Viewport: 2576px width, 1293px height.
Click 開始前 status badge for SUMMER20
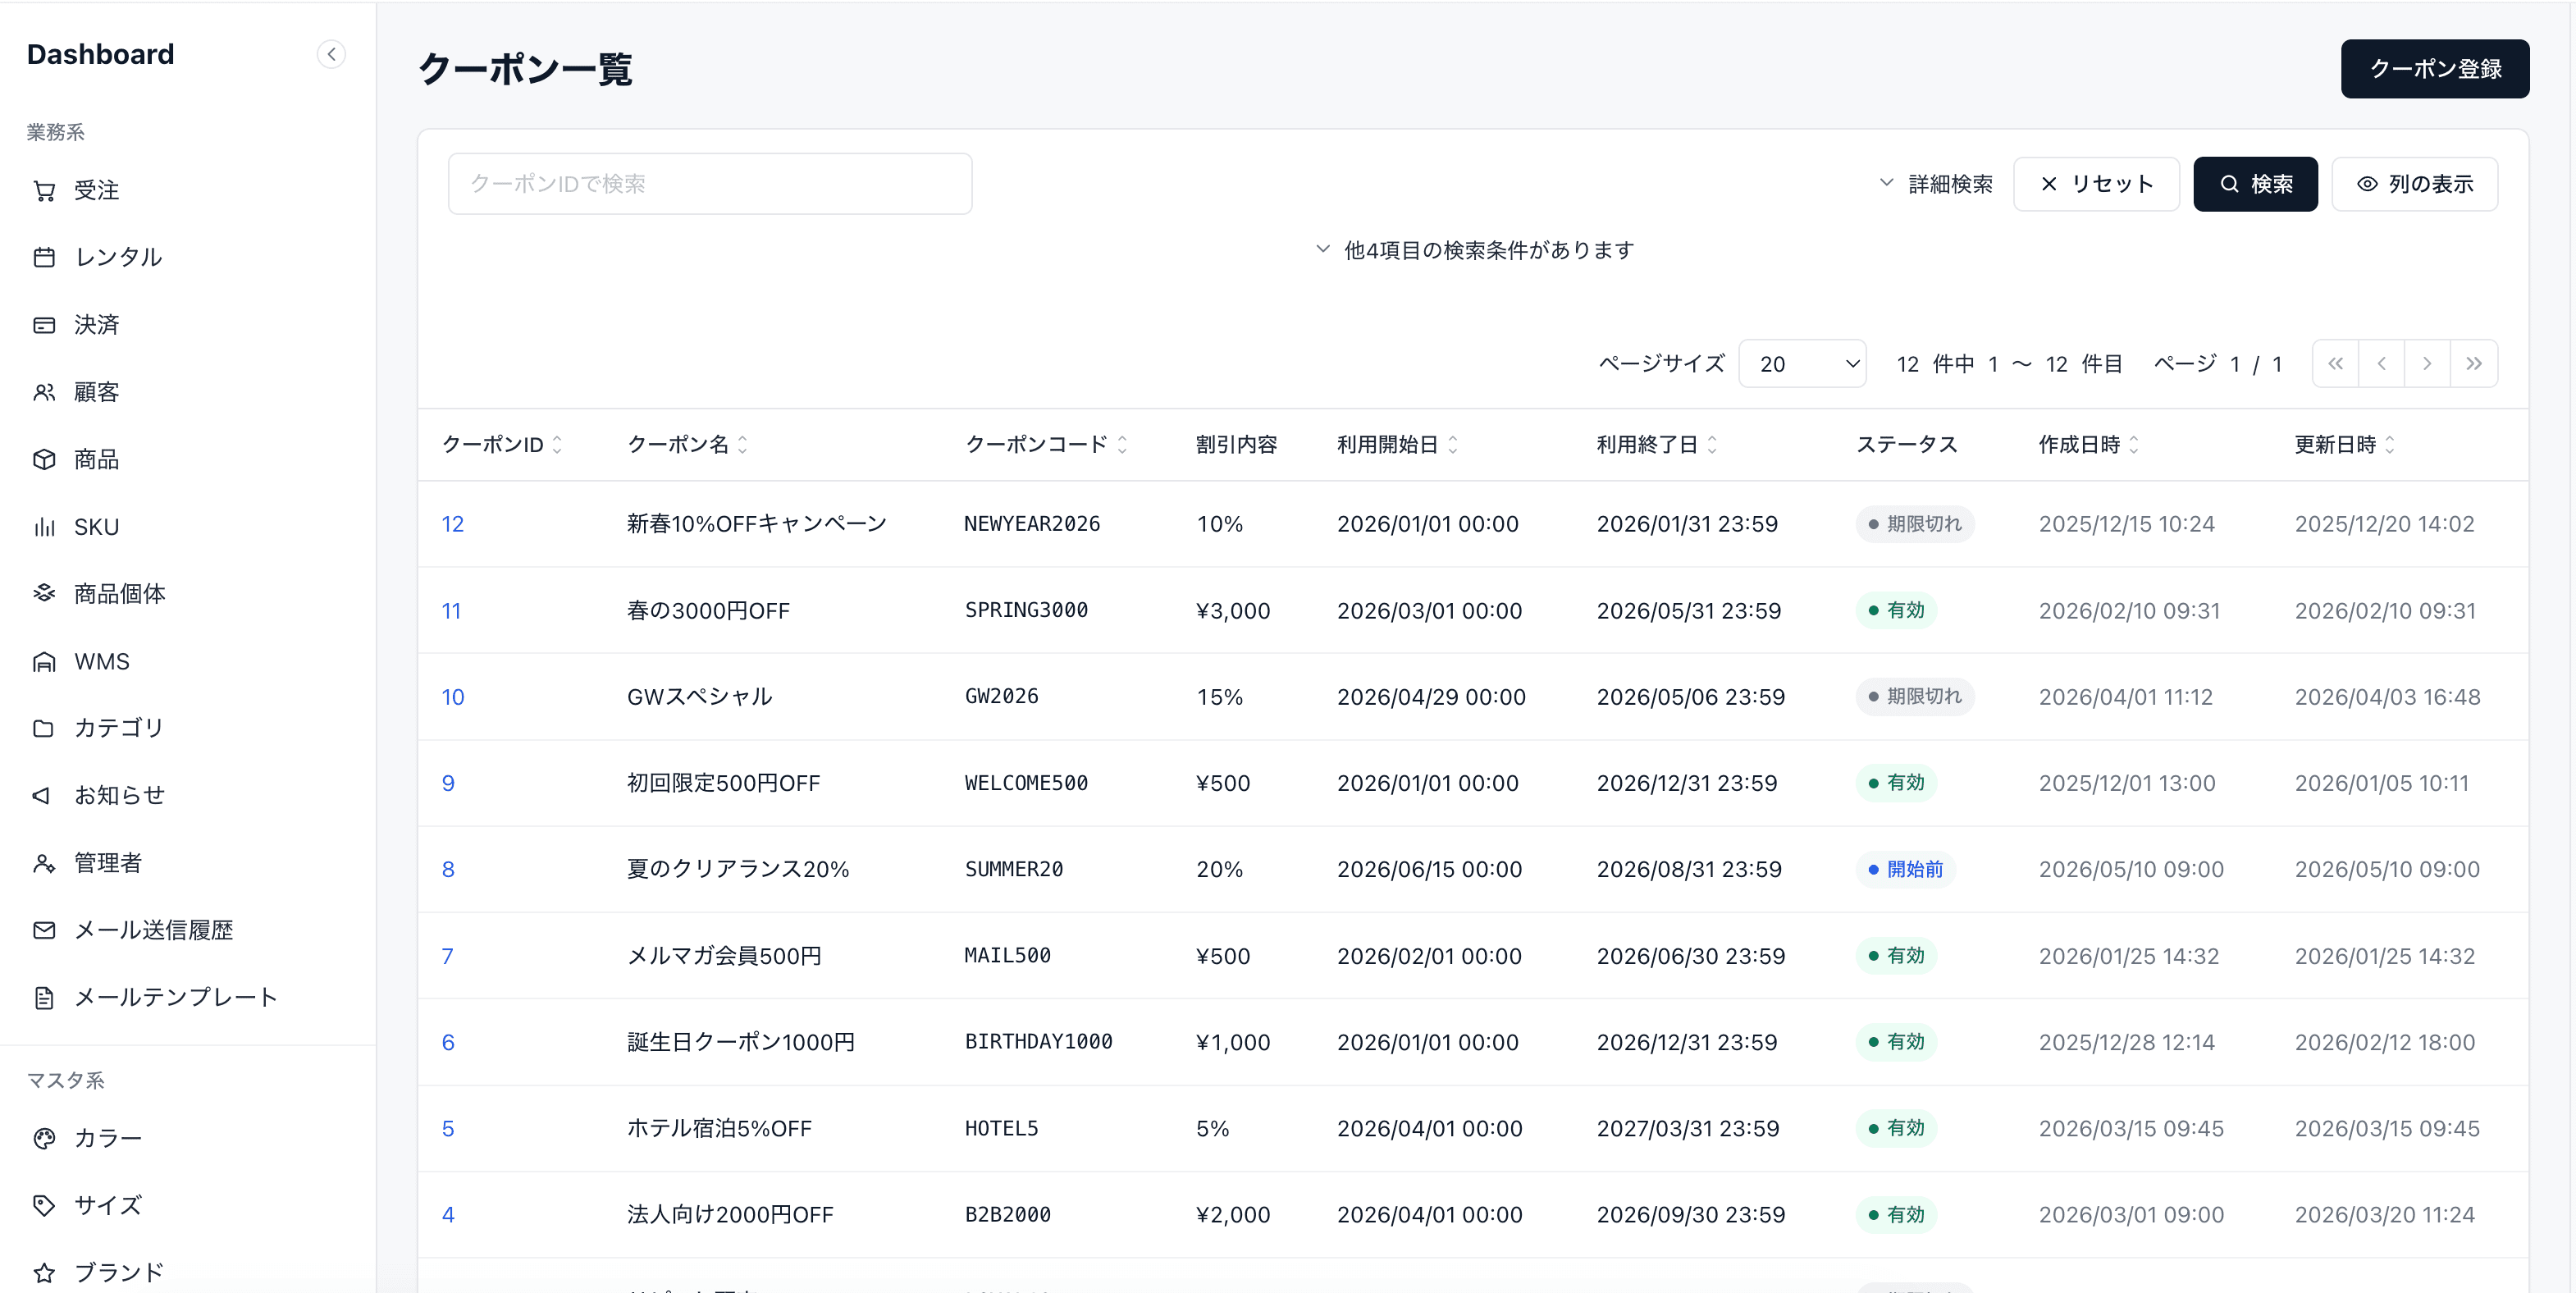(x=1905, y=869)
